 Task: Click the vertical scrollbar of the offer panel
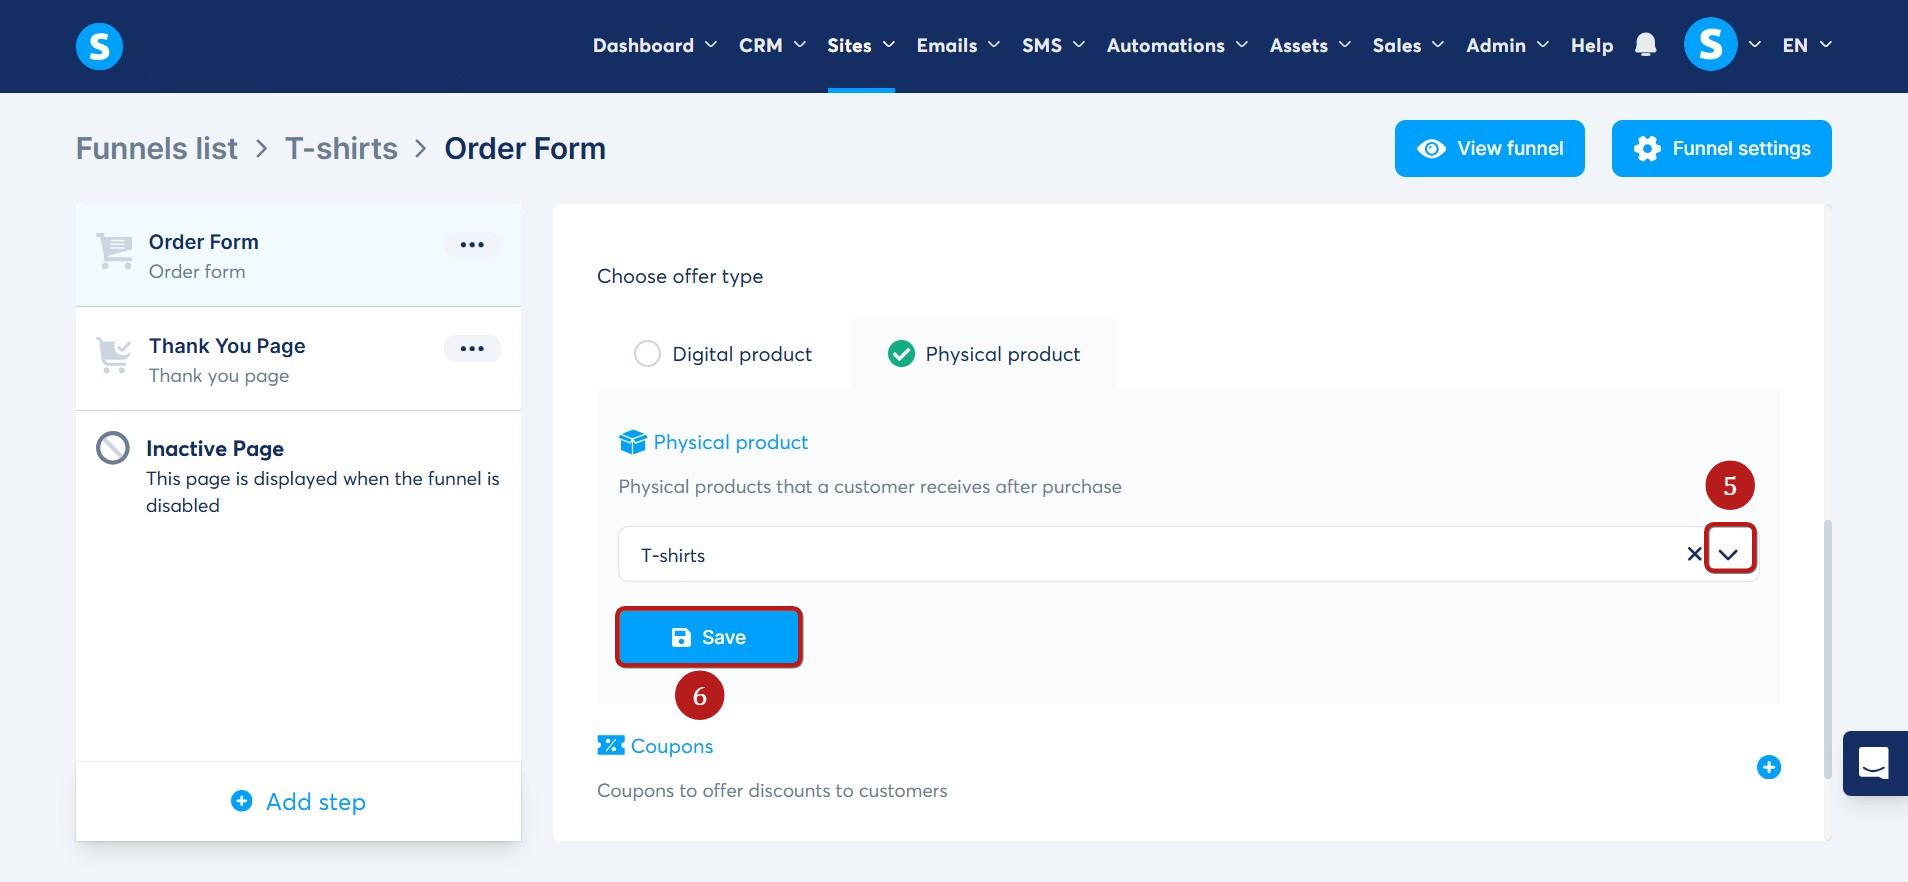tap(1828, 648)
